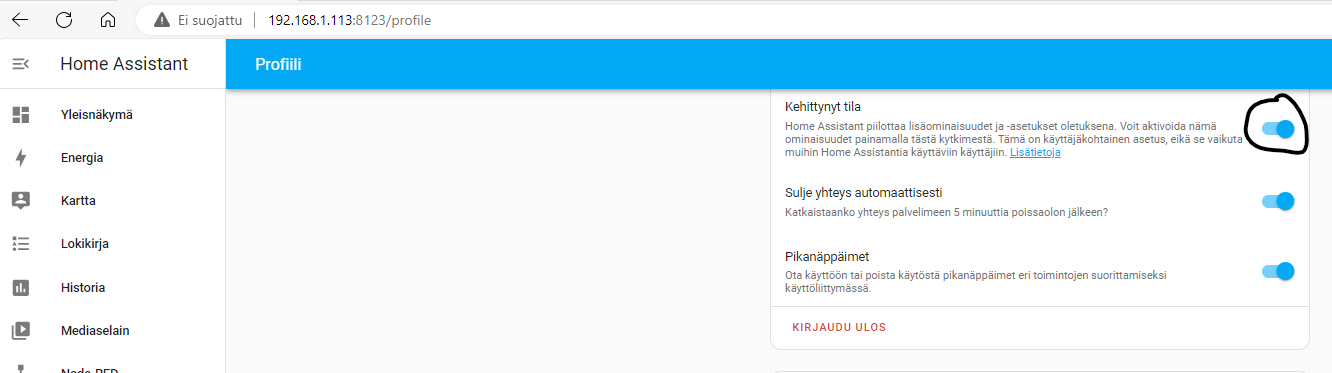Open the Lisätietoja link
The image size is (1332, 373).
coord(1035,153)
